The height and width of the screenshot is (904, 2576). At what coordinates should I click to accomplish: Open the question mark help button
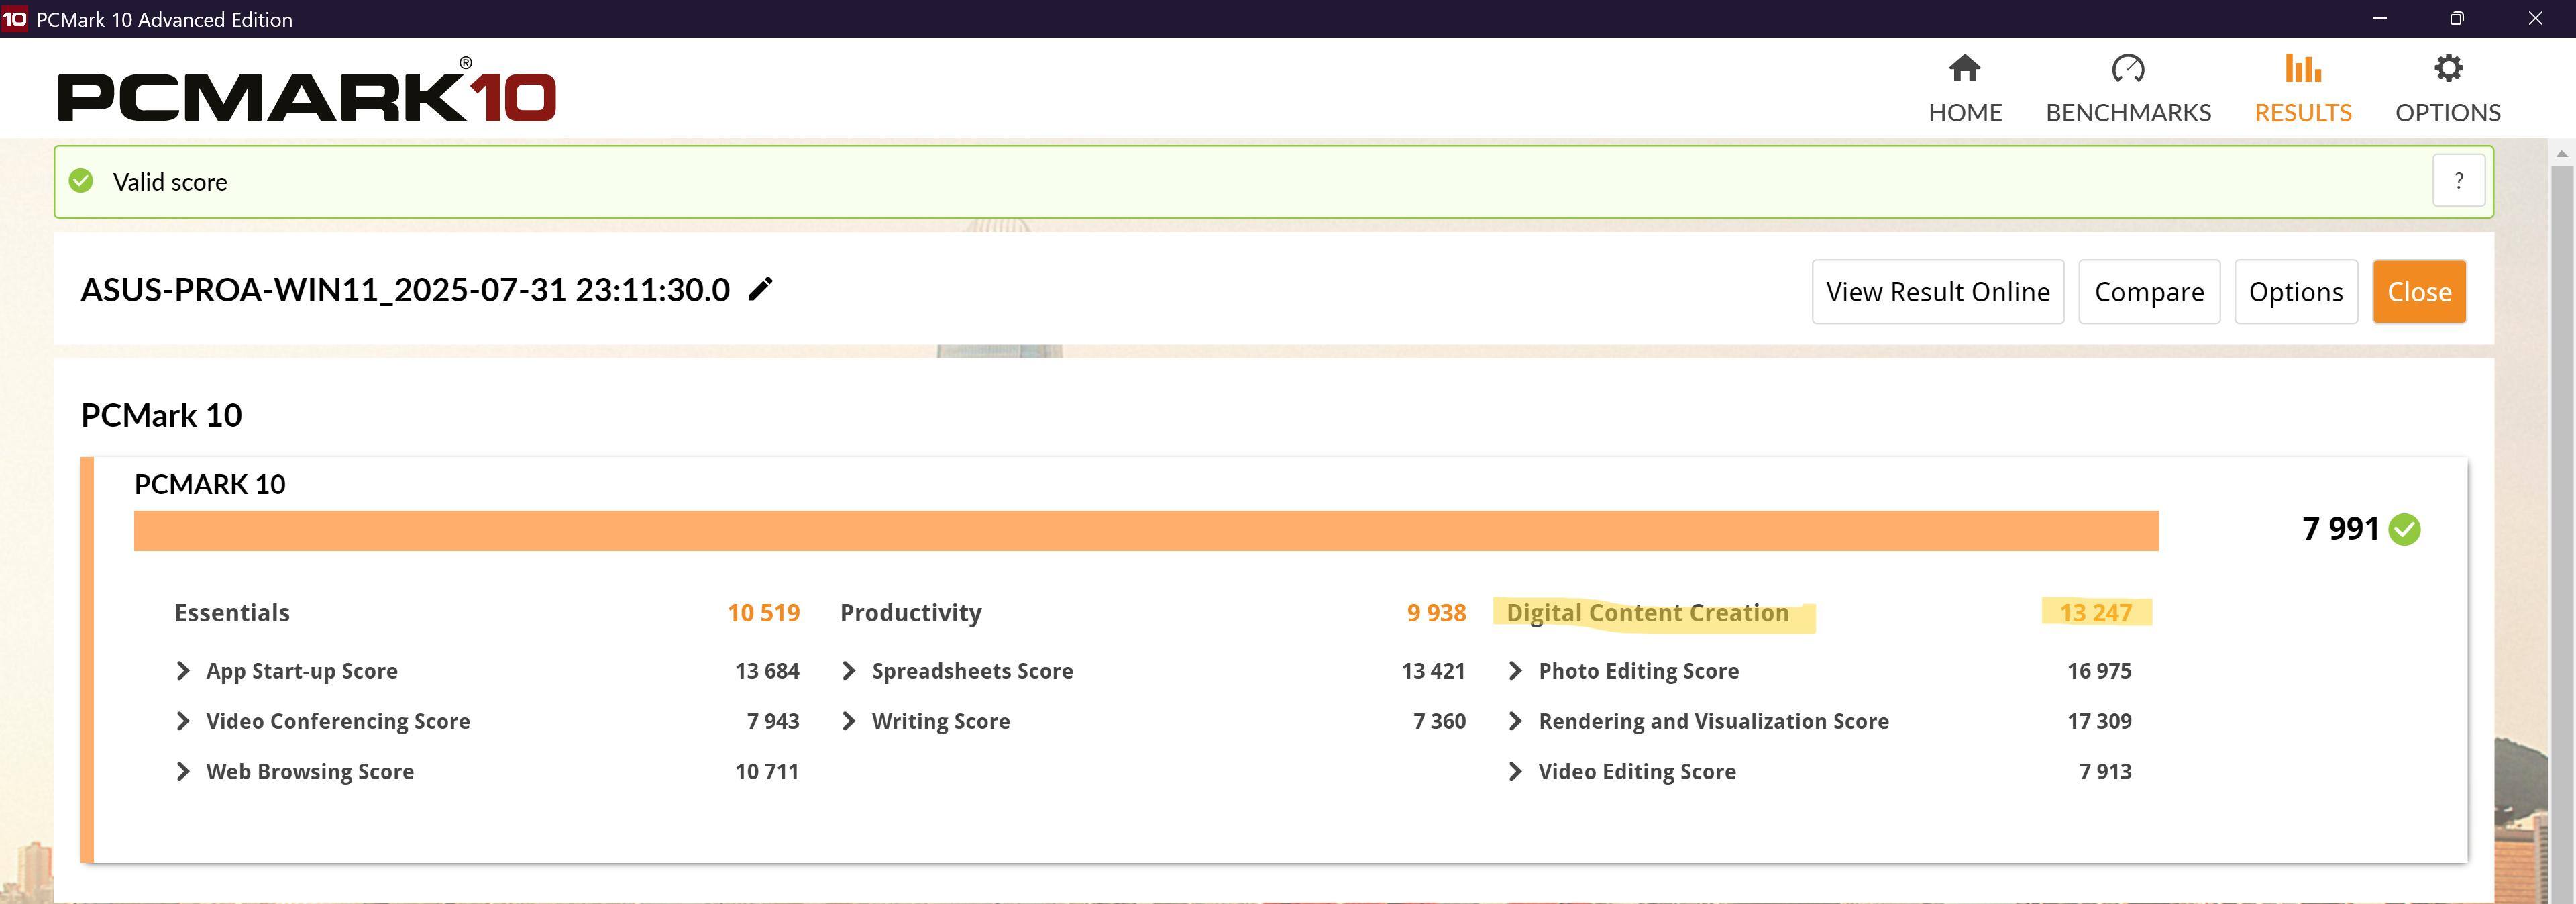[x=2458, y=181]
